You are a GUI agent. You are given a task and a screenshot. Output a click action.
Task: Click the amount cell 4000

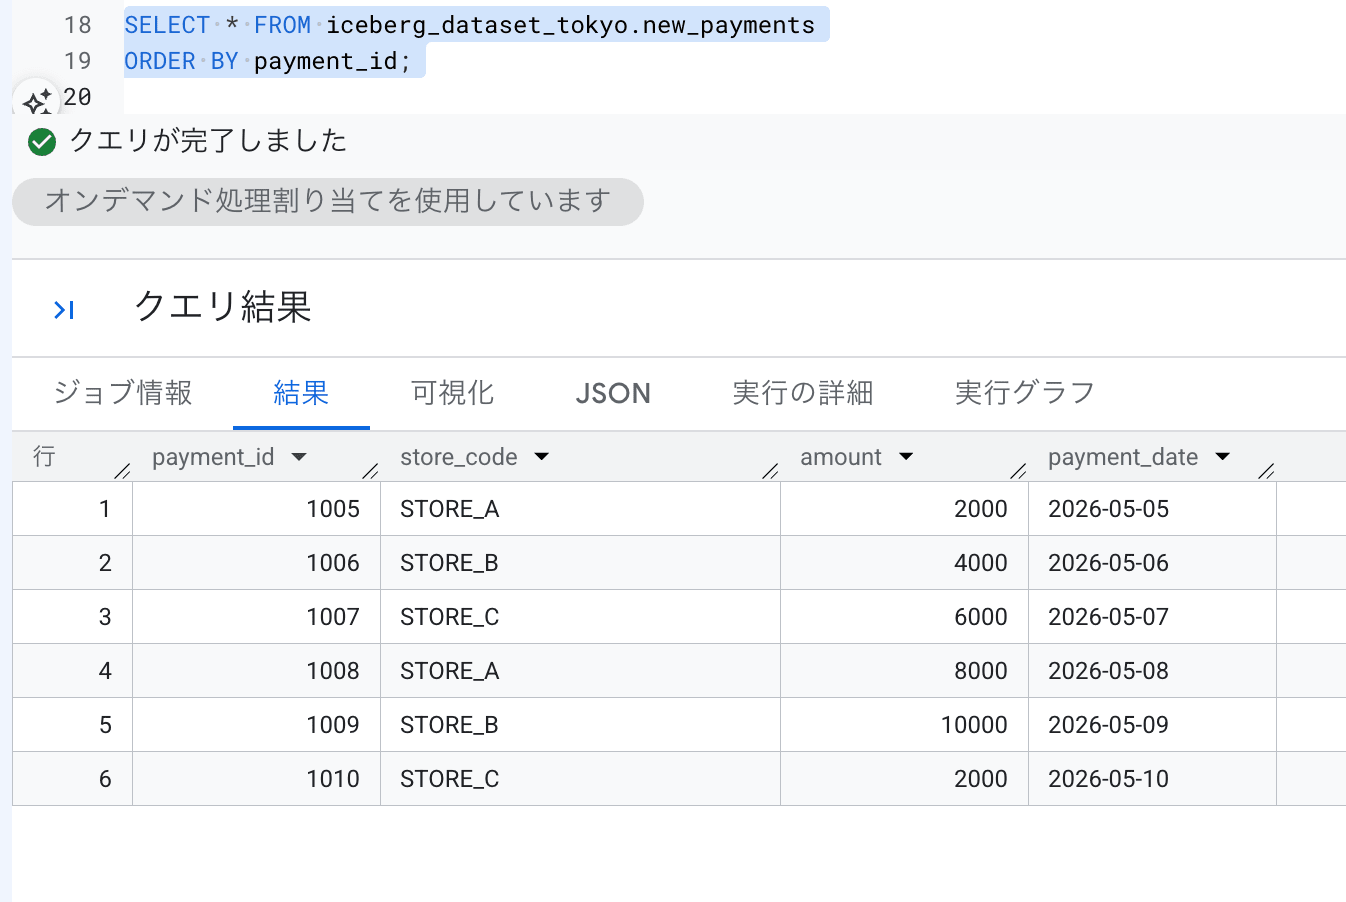coord(904,563)
